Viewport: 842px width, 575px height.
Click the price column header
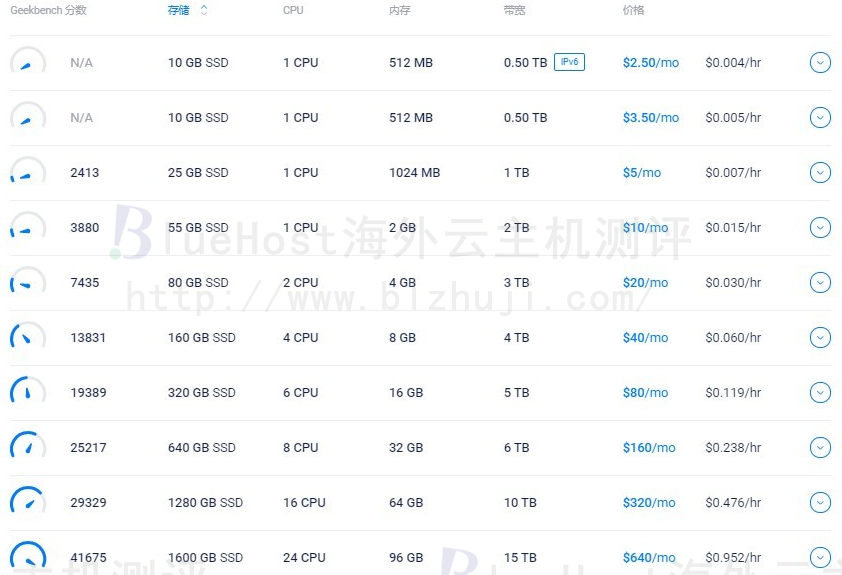[633, 10]
